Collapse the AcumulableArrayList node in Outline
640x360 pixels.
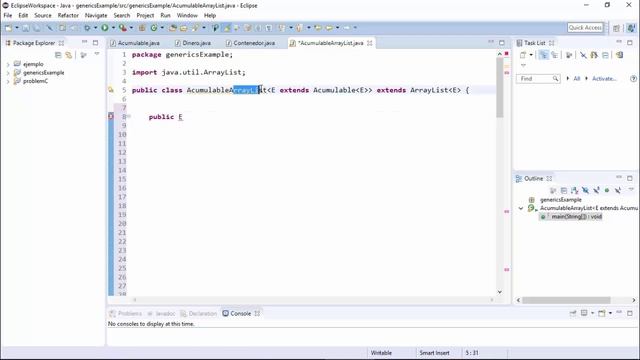click(x=521, y=208)
